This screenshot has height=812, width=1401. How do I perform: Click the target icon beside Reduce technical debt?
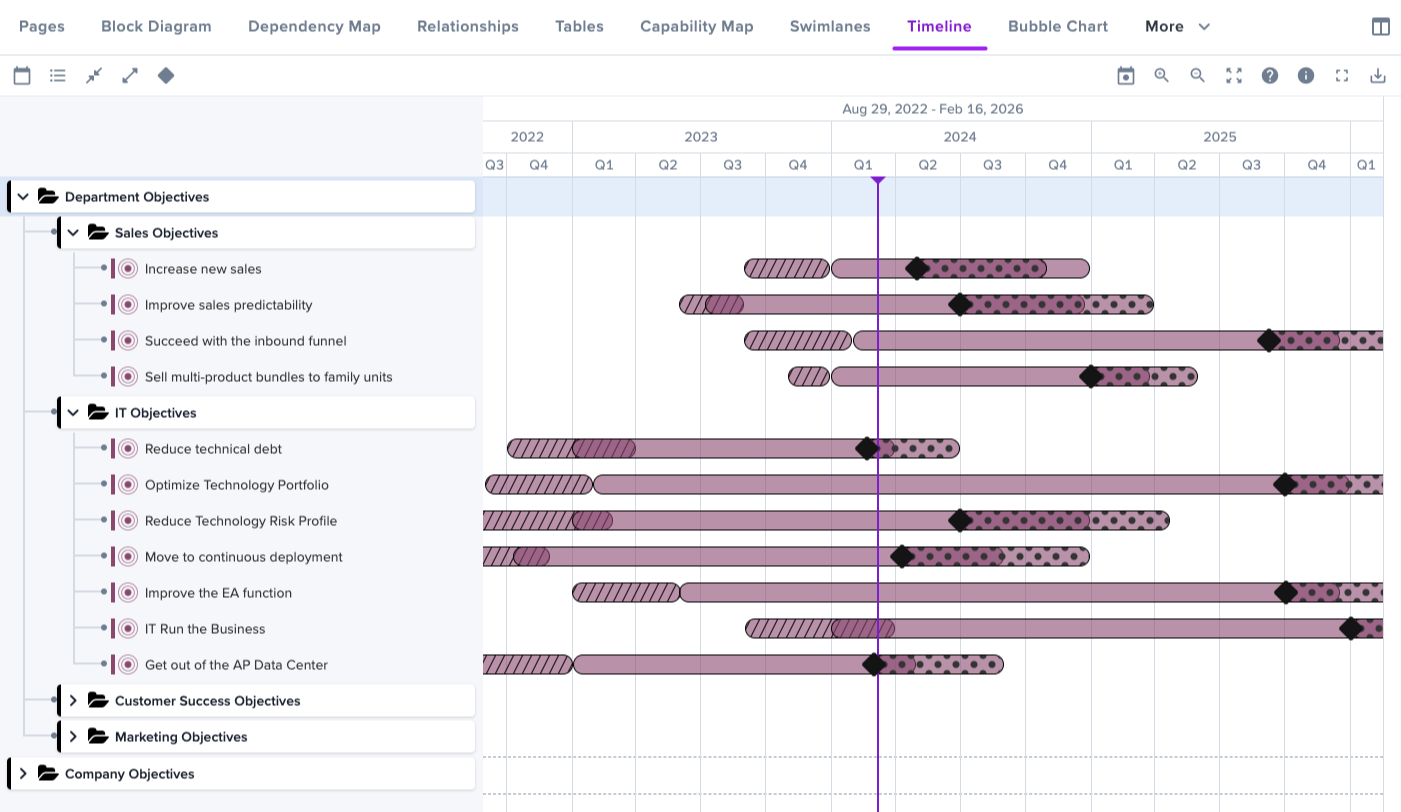point(127,448)
